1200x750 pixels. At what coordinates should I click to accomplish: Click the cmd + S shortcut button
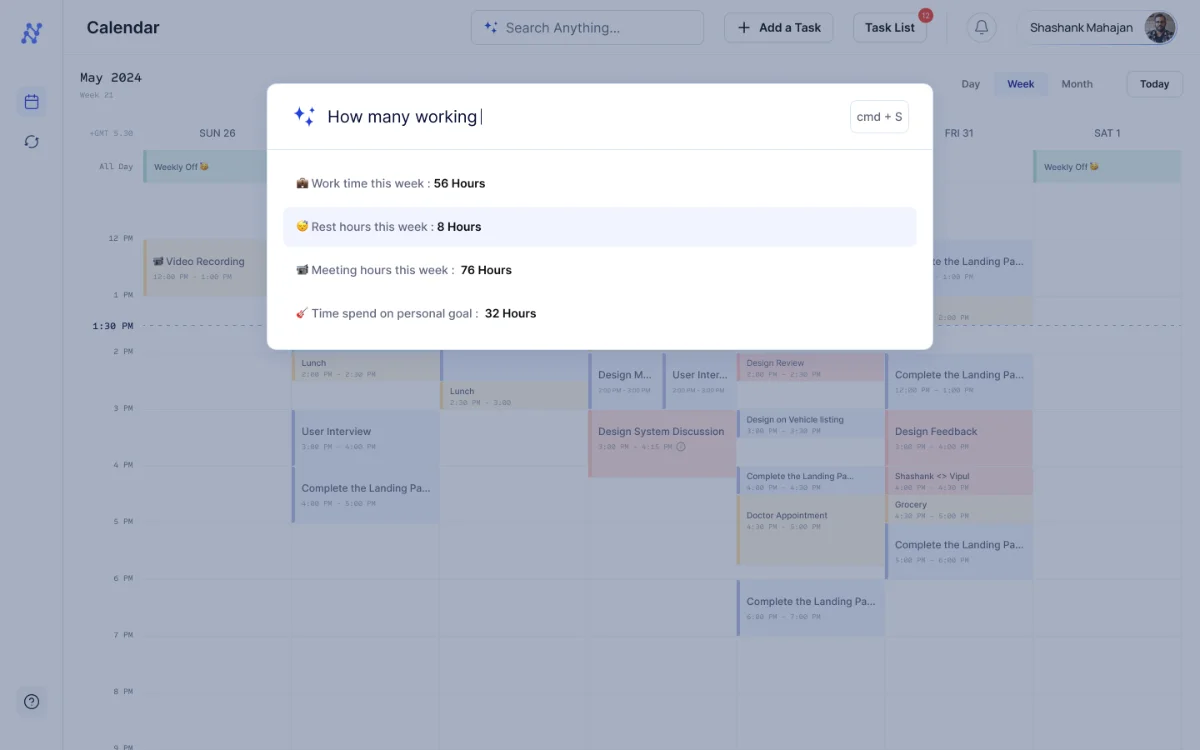(x=879, y=117)
